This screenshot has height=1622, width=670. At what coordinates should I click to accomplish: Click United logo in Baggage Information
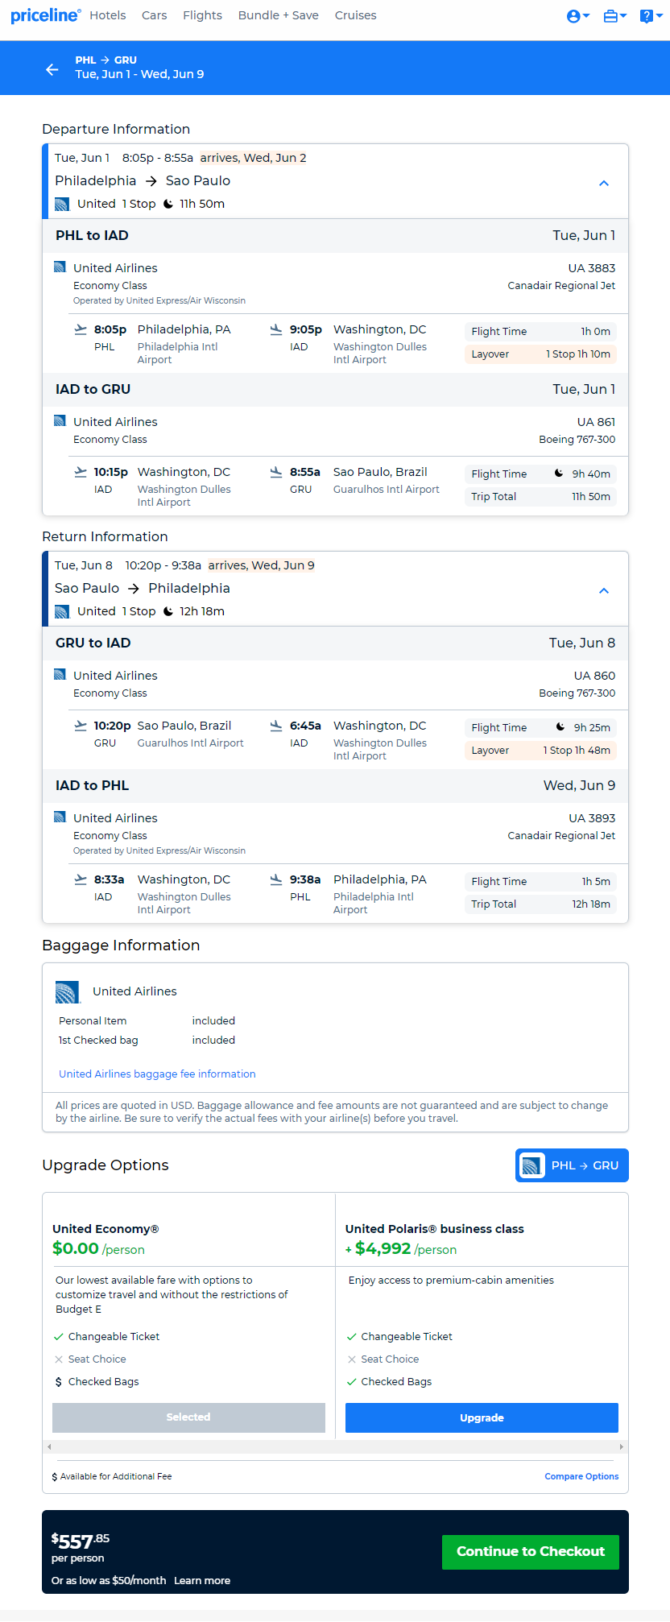(x=67, y=992)
